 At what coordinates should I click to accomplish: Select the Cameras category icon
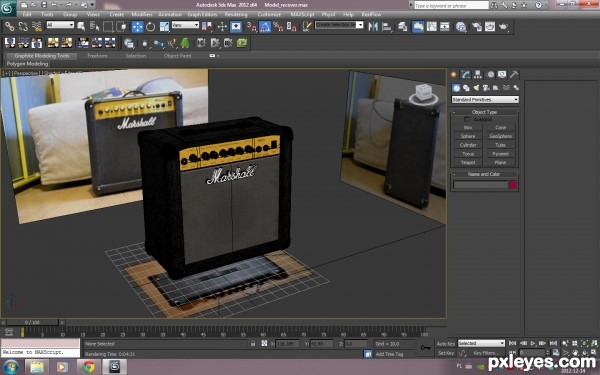[x=486, y=88]
